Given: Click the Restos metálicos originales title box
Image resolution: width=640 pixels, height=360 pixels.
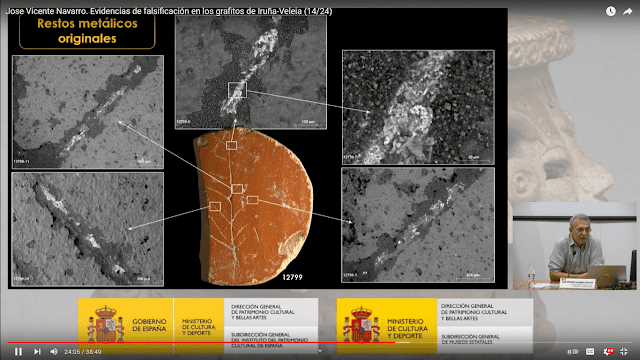Looking at the screenshot, I should (87, 31).
